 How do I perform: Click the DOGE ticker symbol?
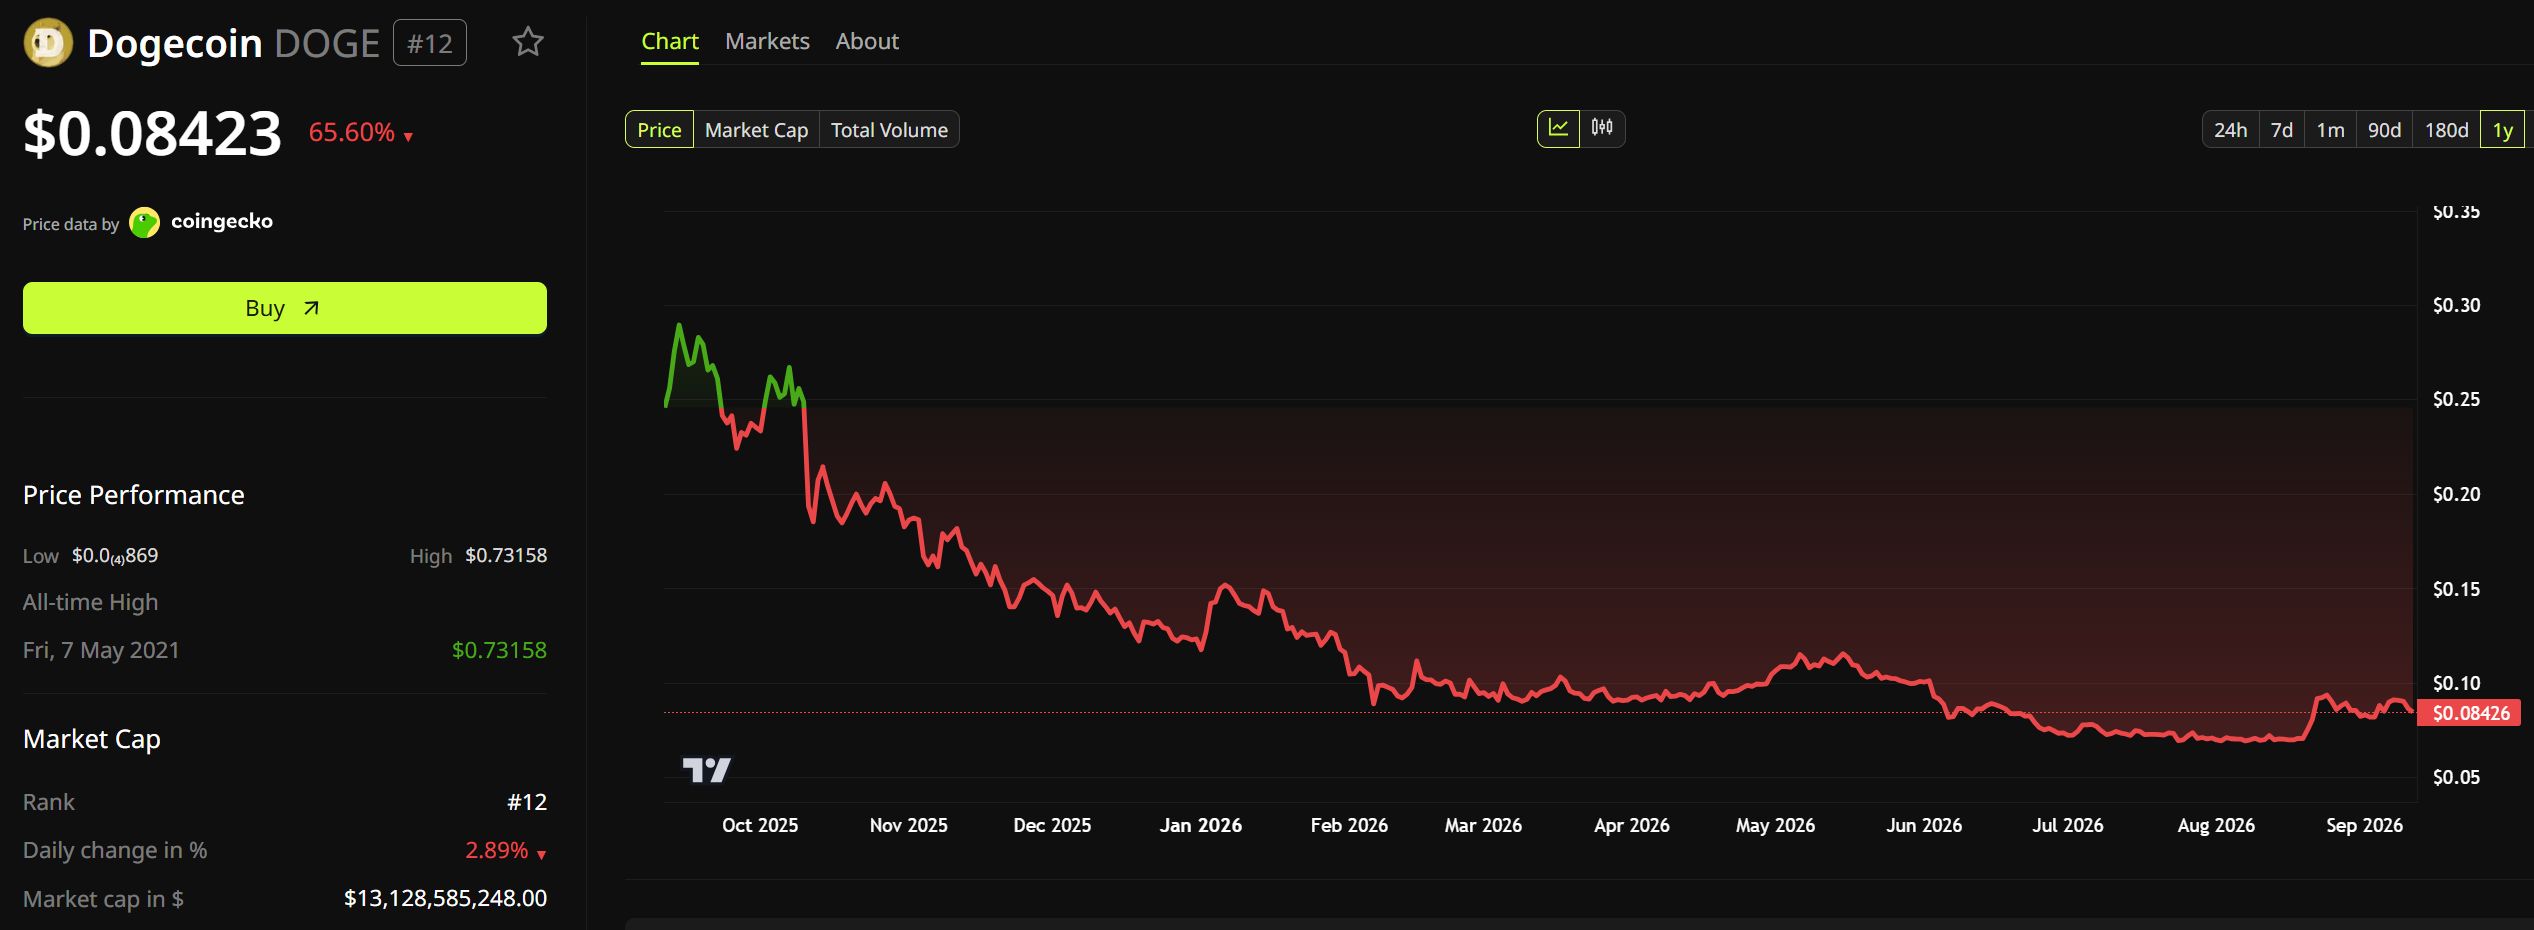(327, 43)
